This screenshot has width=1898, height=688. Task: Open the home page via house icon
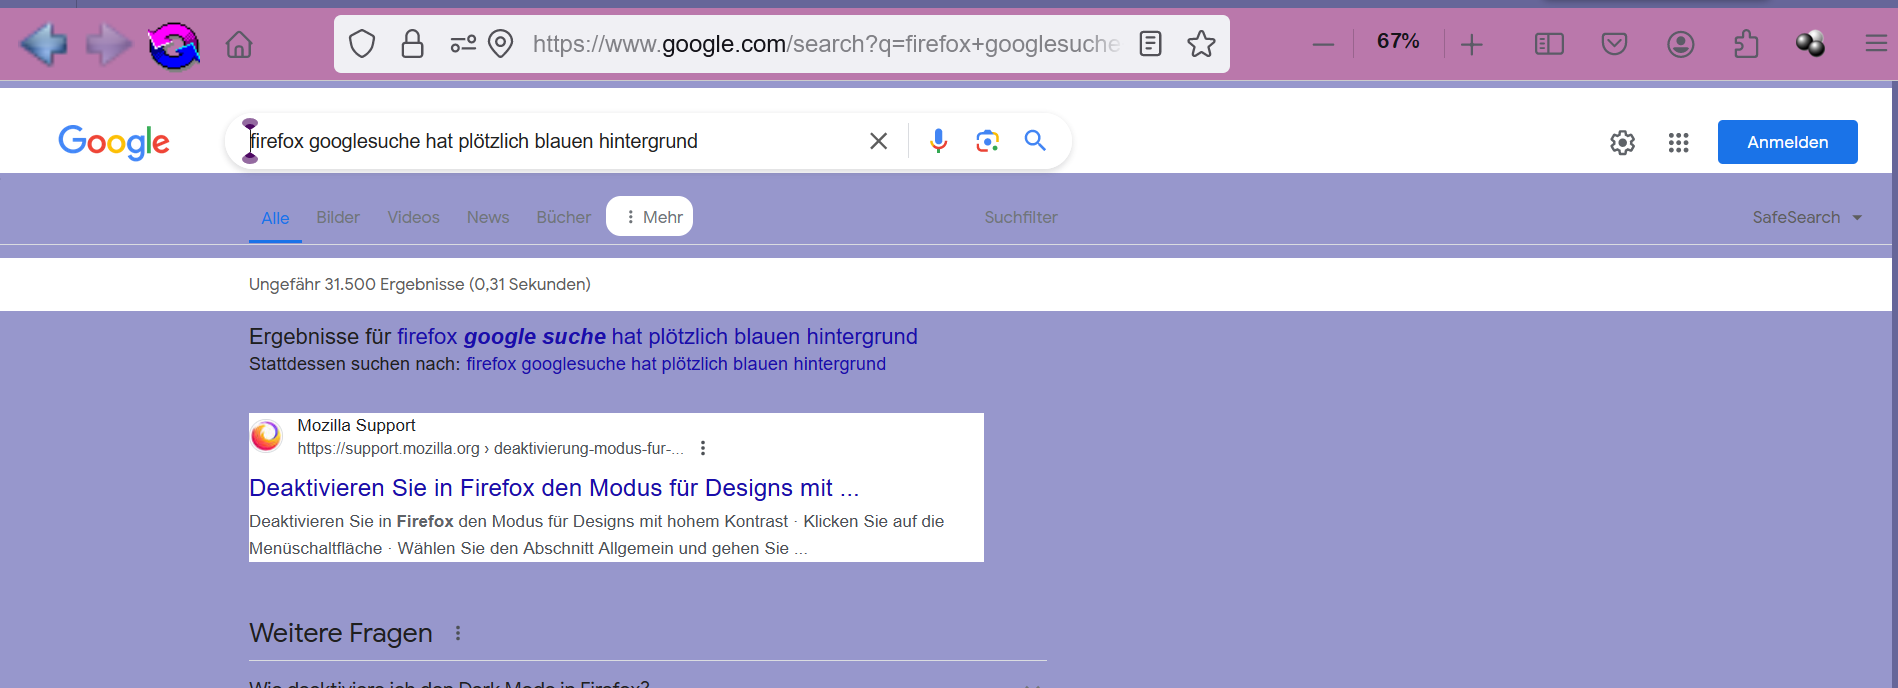click(239, 45)
